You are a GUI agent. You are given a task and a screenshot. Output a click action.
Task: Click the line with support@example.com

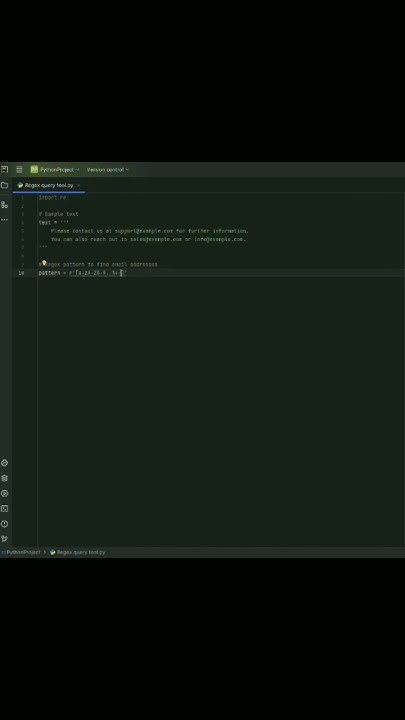click(150, 231)
